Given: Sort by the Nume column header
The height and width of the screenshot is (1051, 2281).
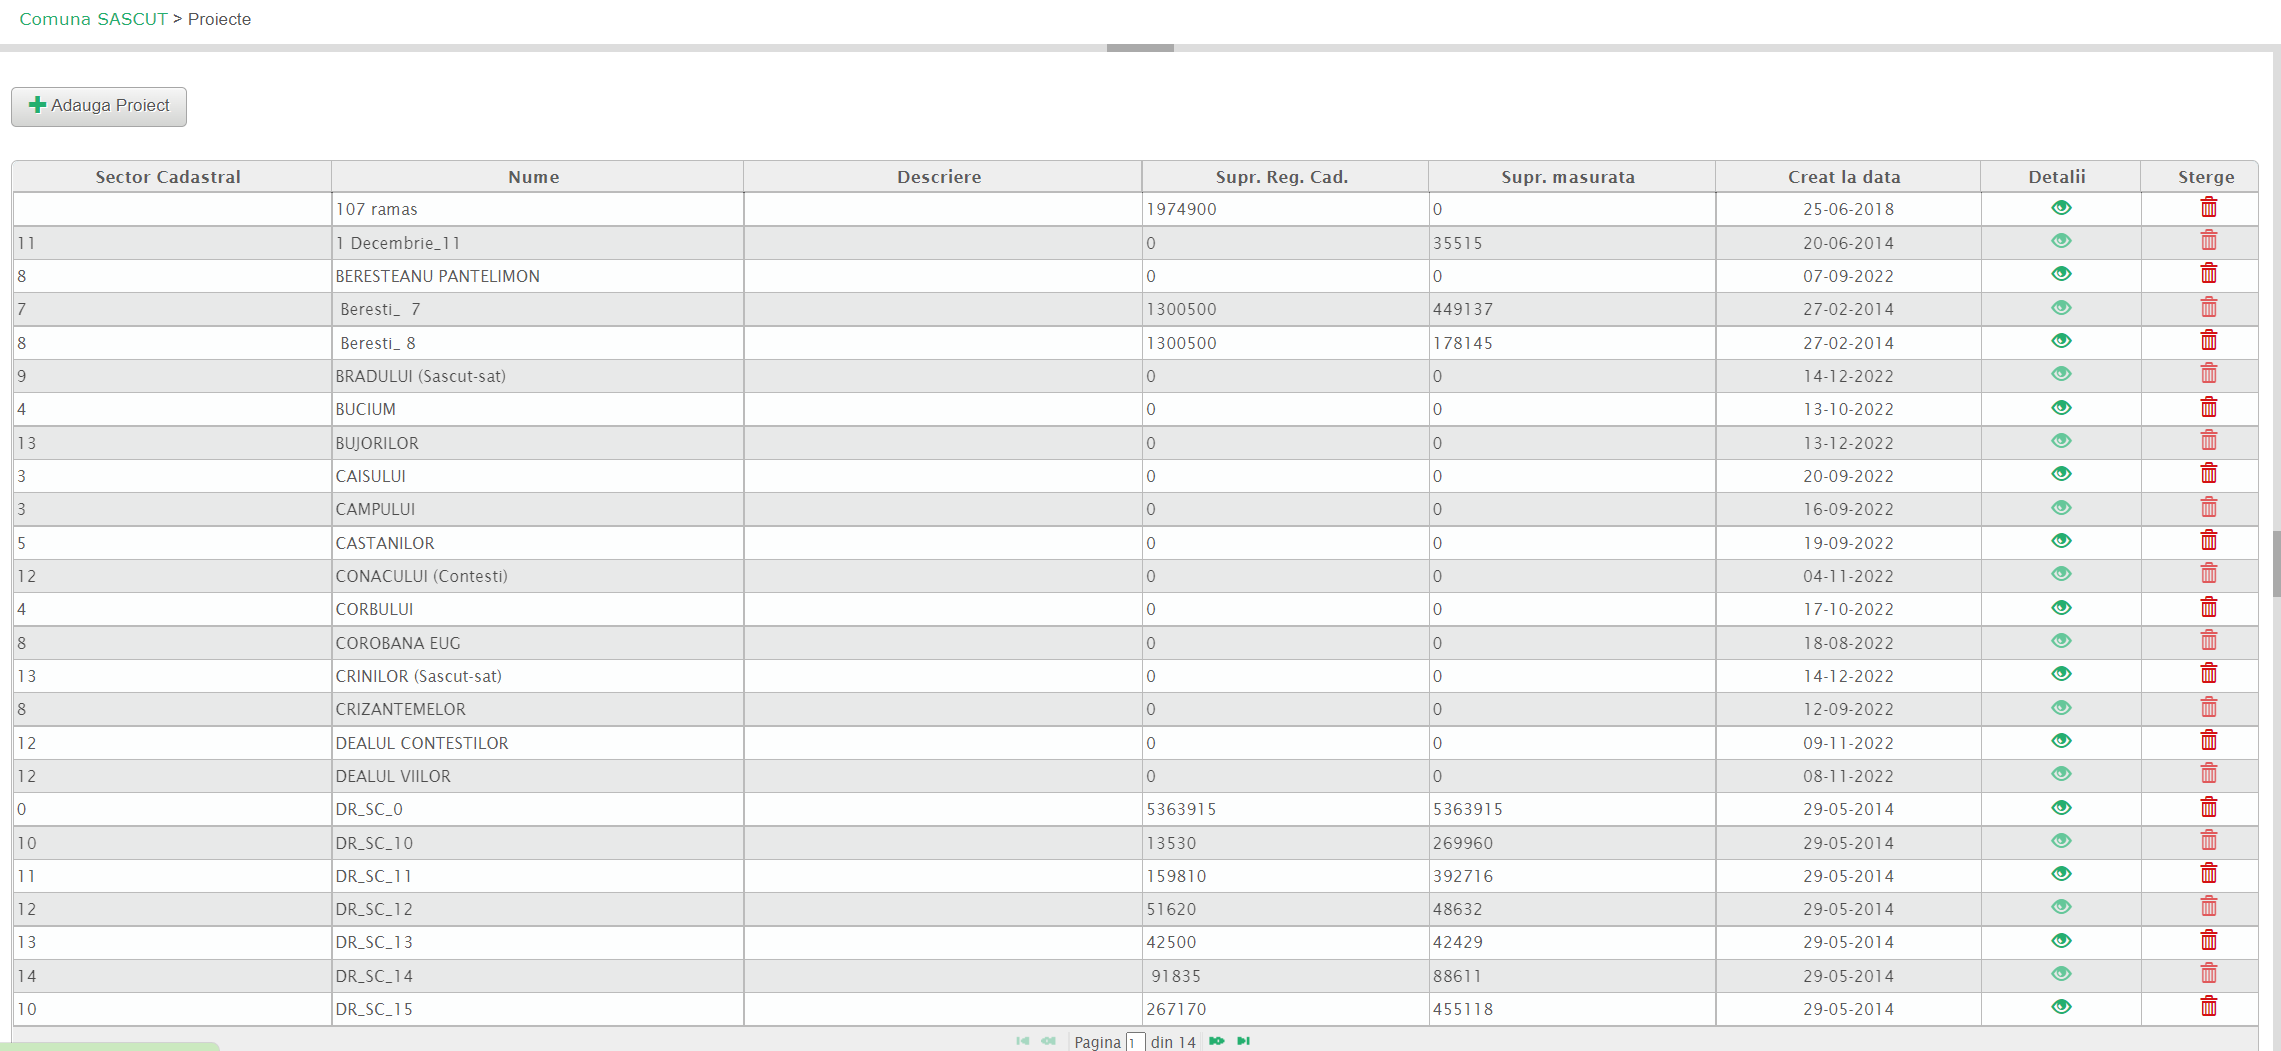Looking at the screenshot, I should pos(533,177).
